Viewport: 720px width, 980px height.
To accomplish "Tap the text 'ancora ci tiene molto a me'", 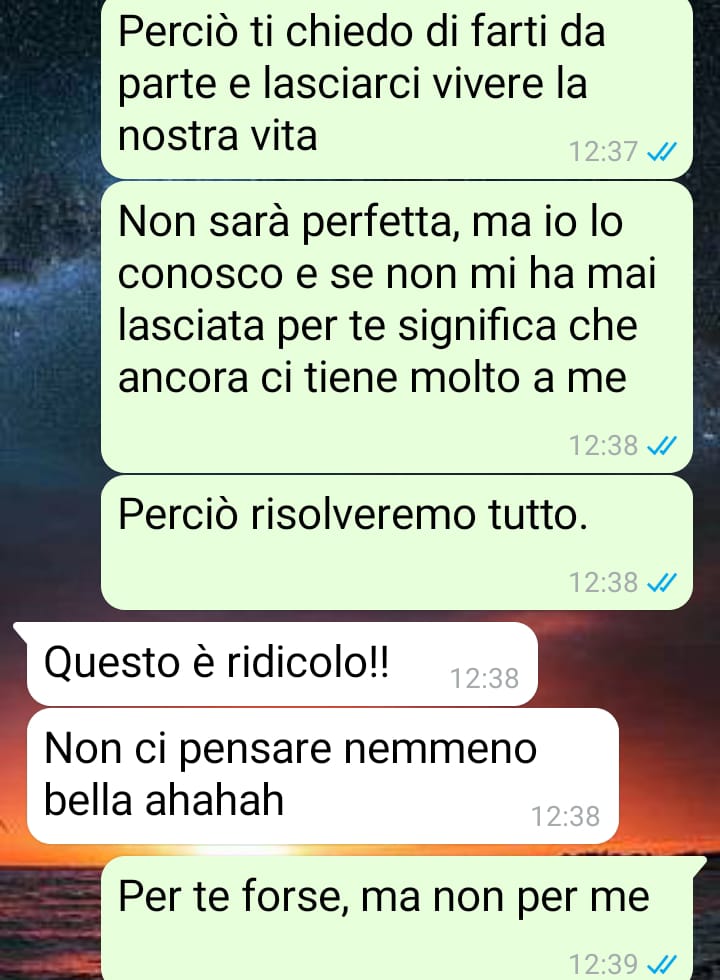I will pos(372,378).
